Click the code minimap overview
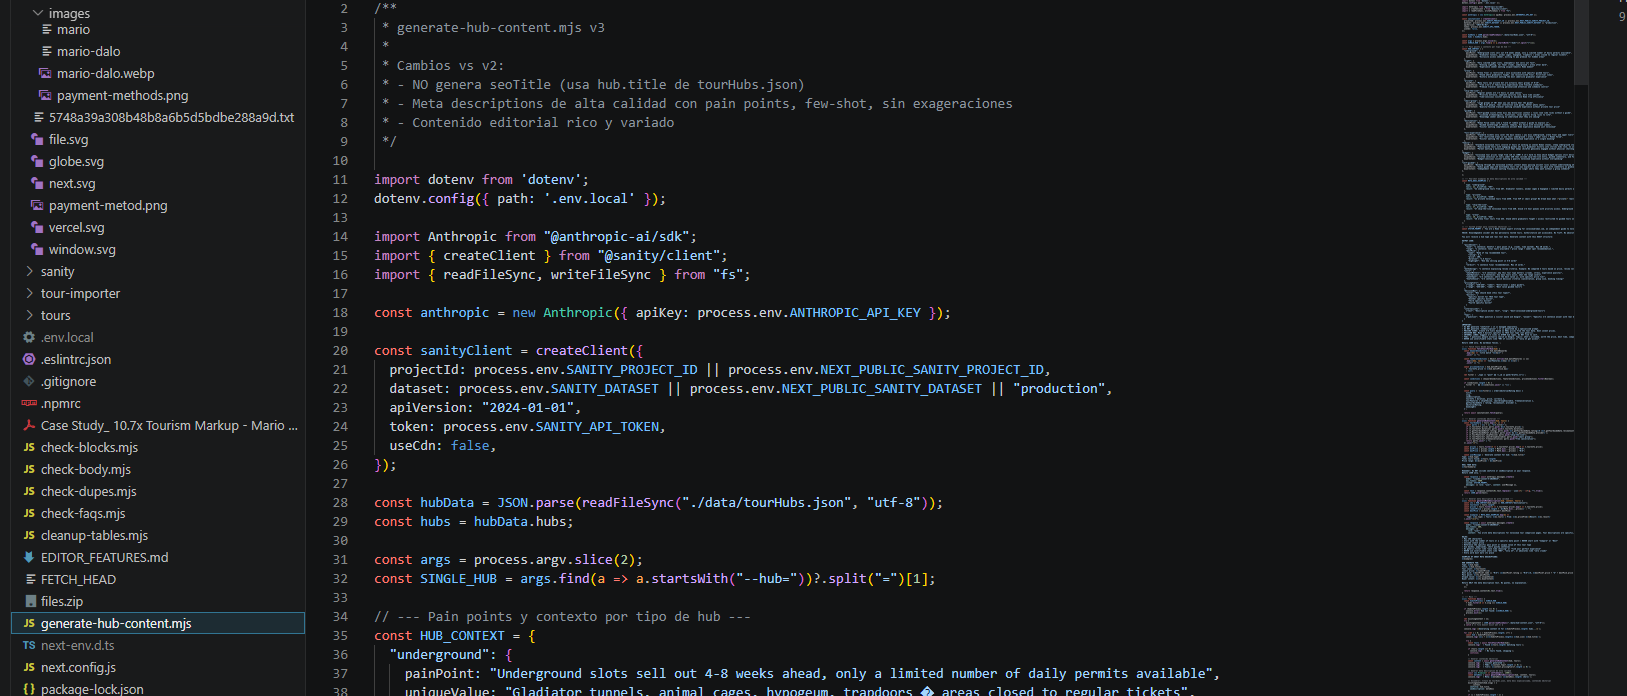Viewport: 1627px width, 696px height. [1516, 300]
